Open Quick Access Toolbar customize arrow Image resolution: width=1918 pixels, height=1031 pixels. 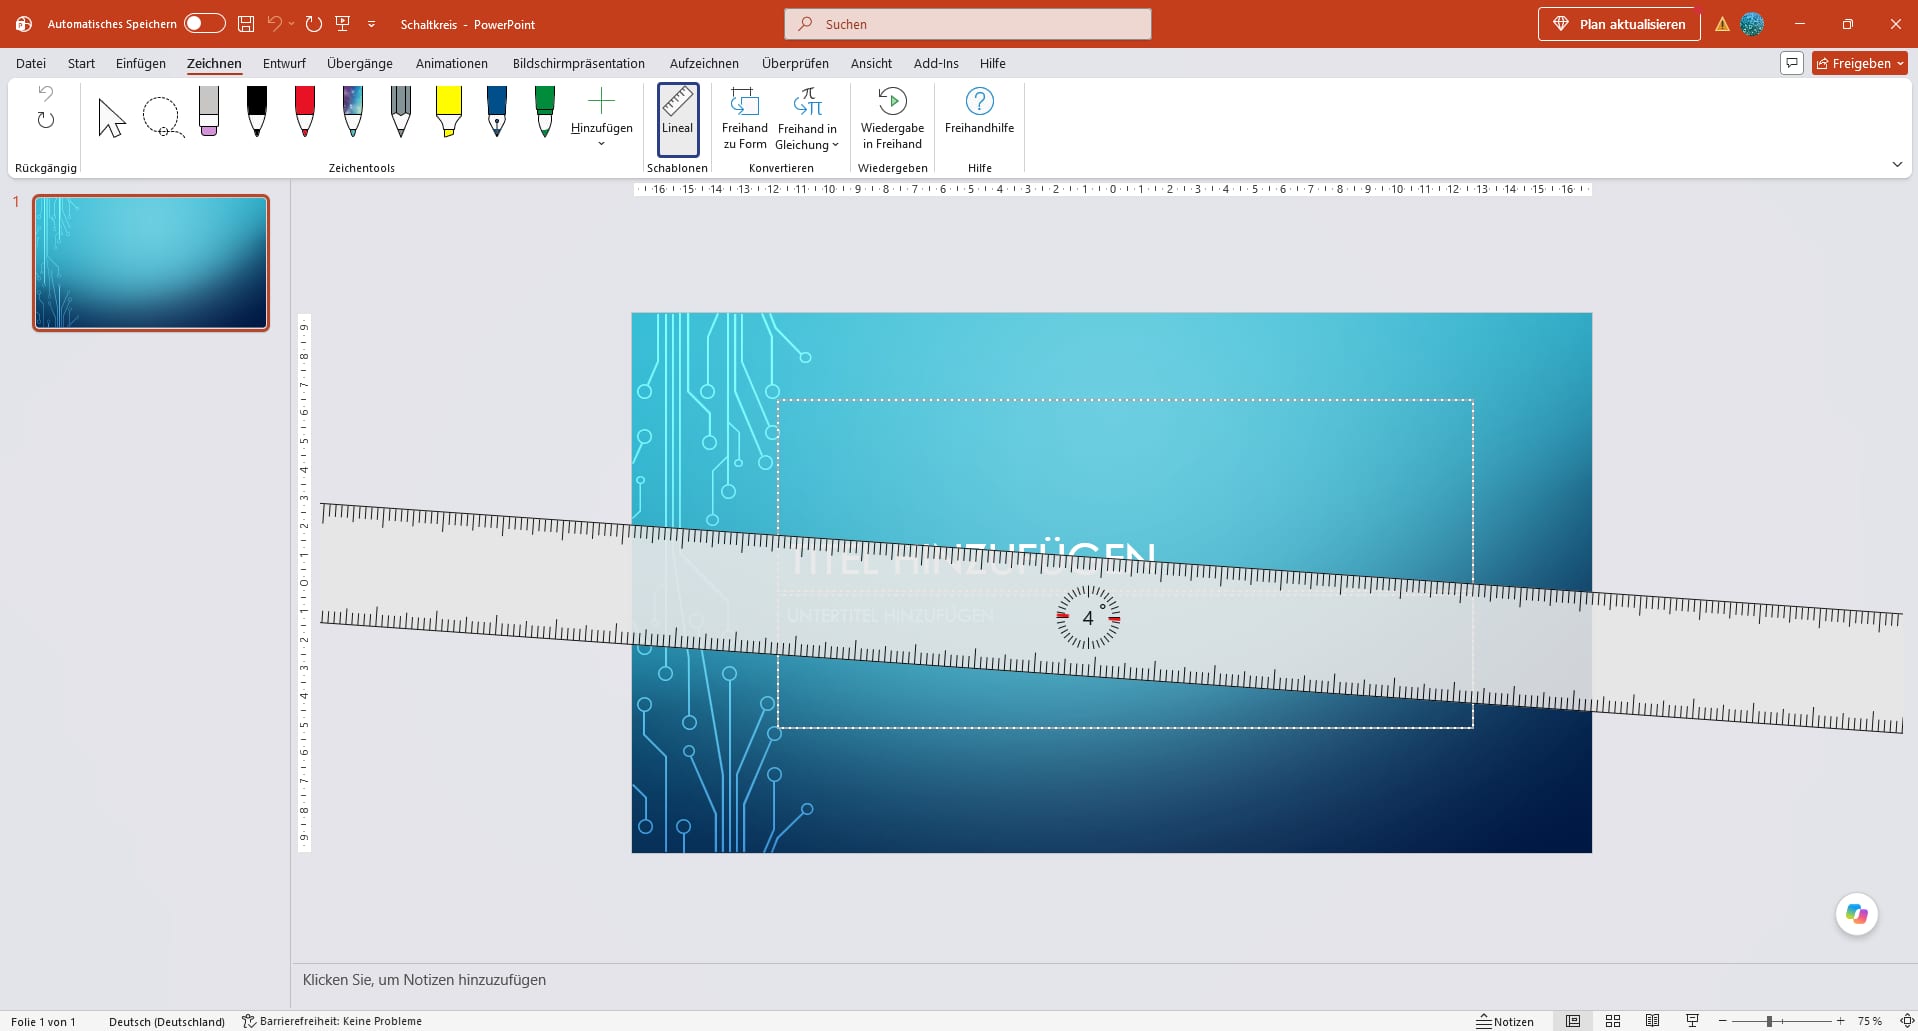[x=371, y=24]
